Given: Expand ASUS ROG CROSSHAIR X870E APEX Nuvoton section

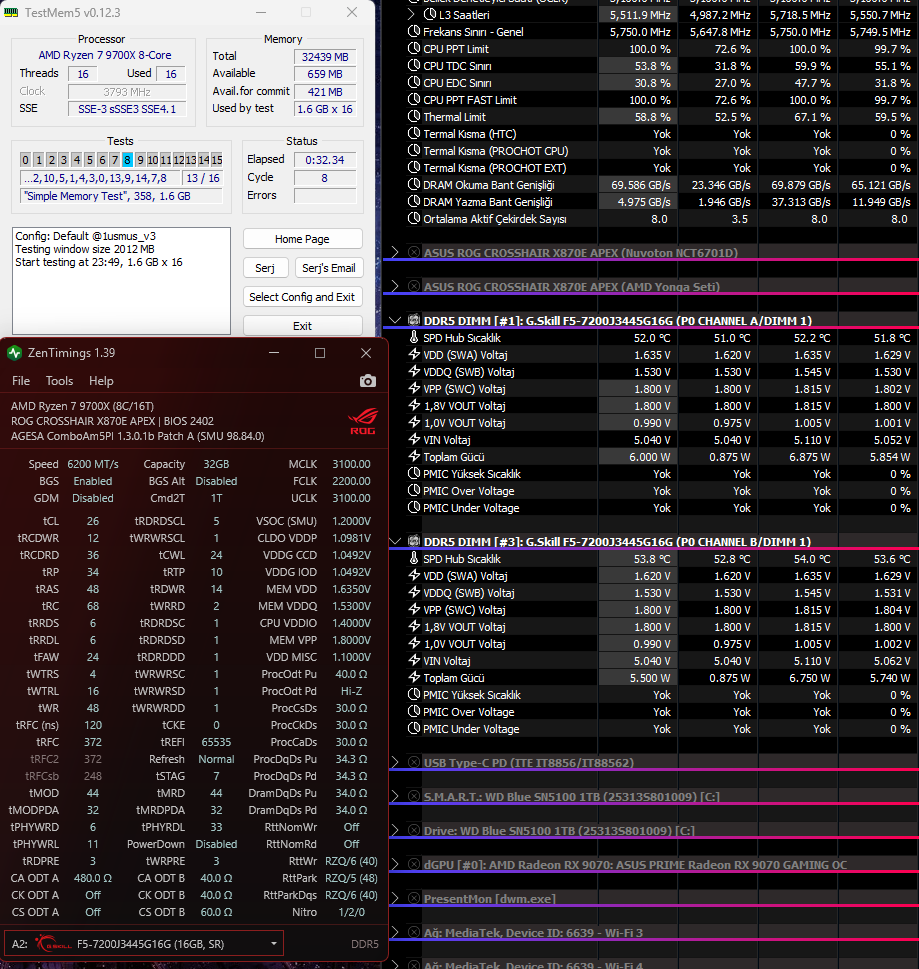Looking at the screenshot, I should click(x=395, y=252).
